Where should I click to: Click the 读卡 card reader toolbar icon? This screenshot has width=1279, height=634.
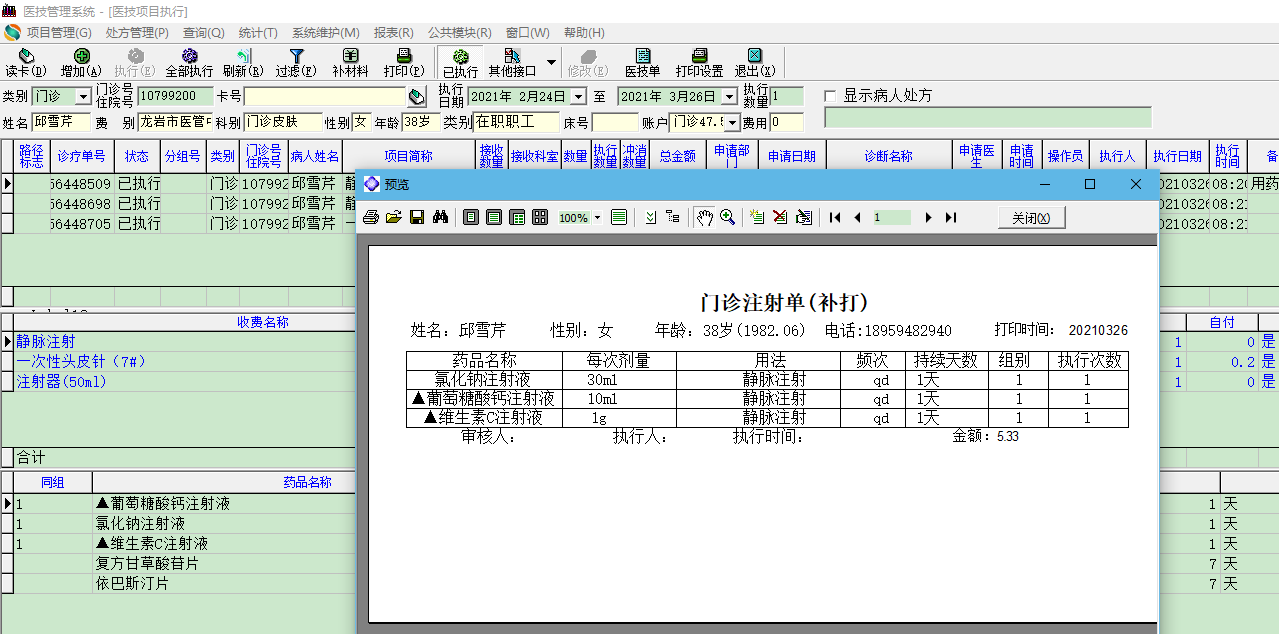point(26,63)
